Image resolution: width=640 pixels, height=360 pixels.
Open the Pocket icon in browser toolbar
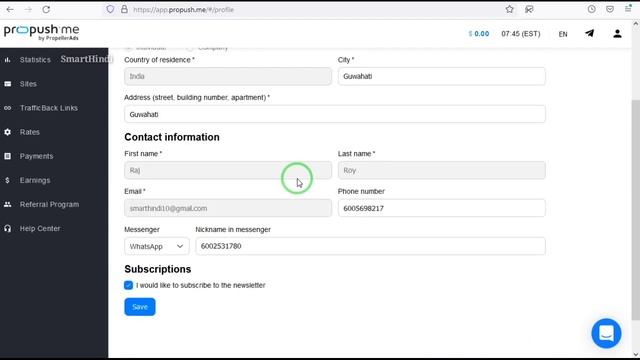(610, 9)
